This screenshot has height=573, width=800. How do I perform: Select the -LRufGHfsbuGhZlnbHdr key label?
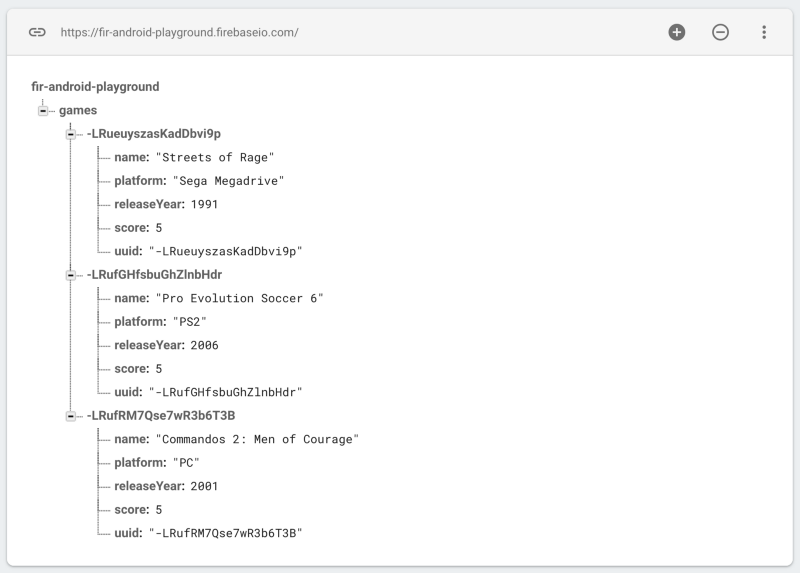154,275
